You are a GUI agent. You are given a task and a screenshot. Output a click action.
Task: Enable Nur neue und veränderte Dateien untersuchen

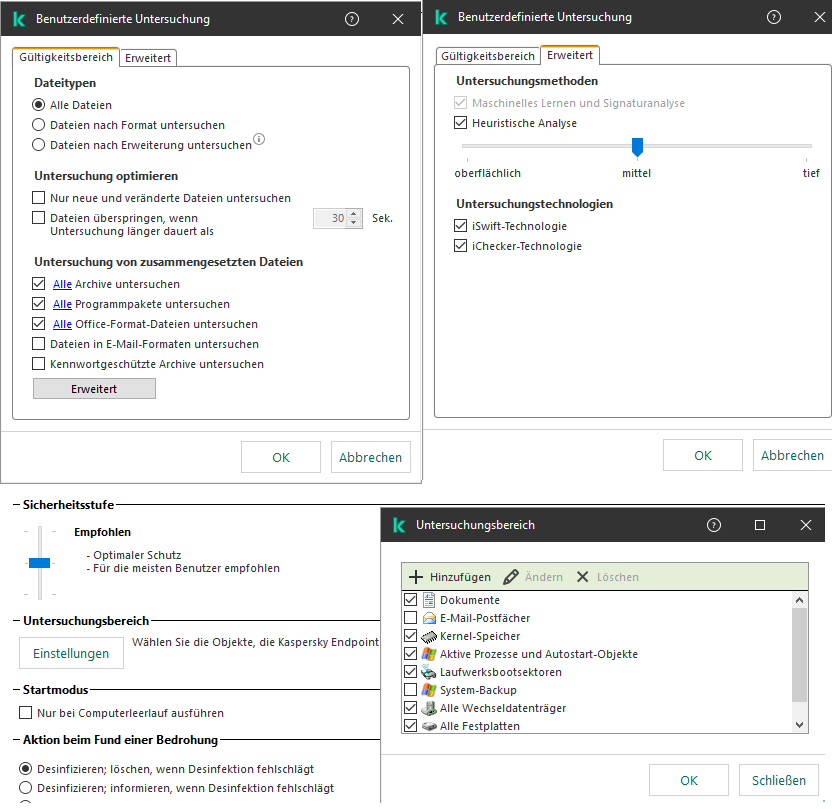click(x=39, y=198)
